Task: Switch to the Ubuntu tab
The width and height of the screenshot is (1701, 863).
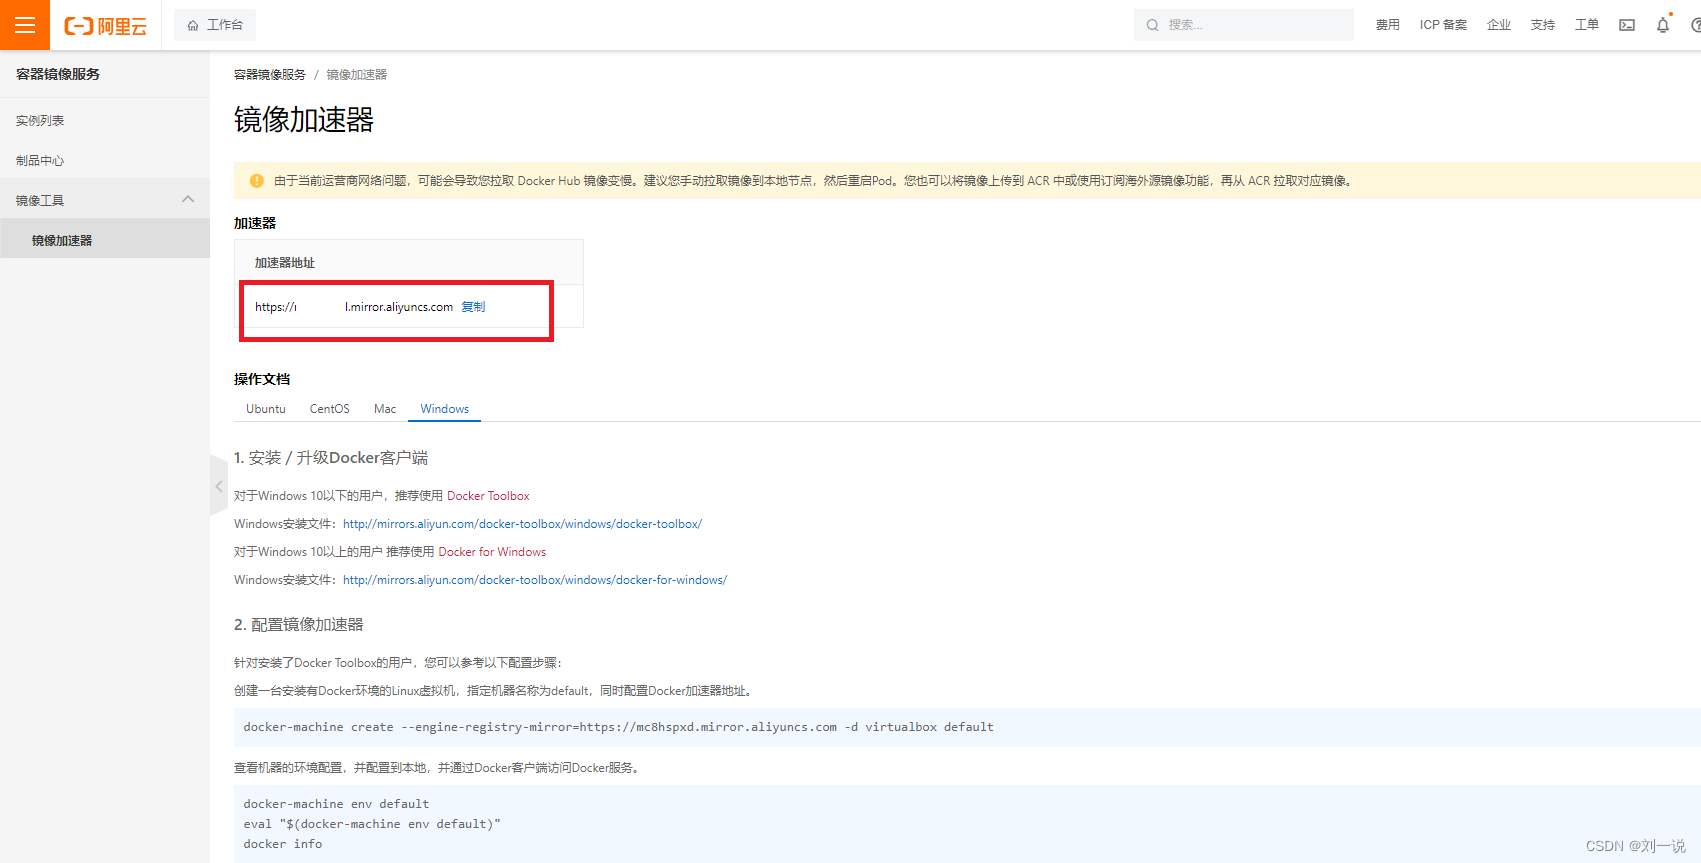Action: [x=266, y=409]
